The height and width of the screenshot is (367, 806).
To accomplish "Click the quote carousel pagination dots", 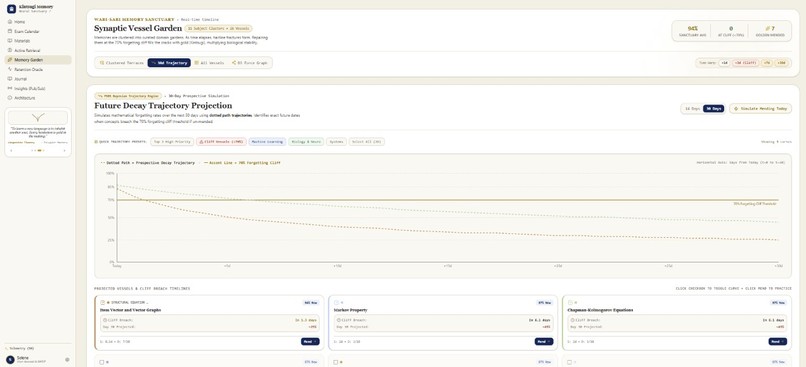I will coord(38,151).
